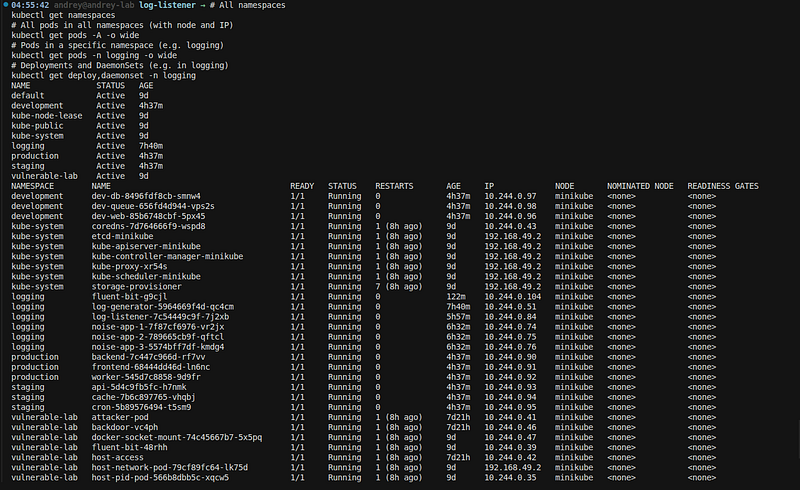Click pod name backdoor-vc4ph
This screenshot has width=800, height=490.
pyautogui.click(x=125, y=427)
